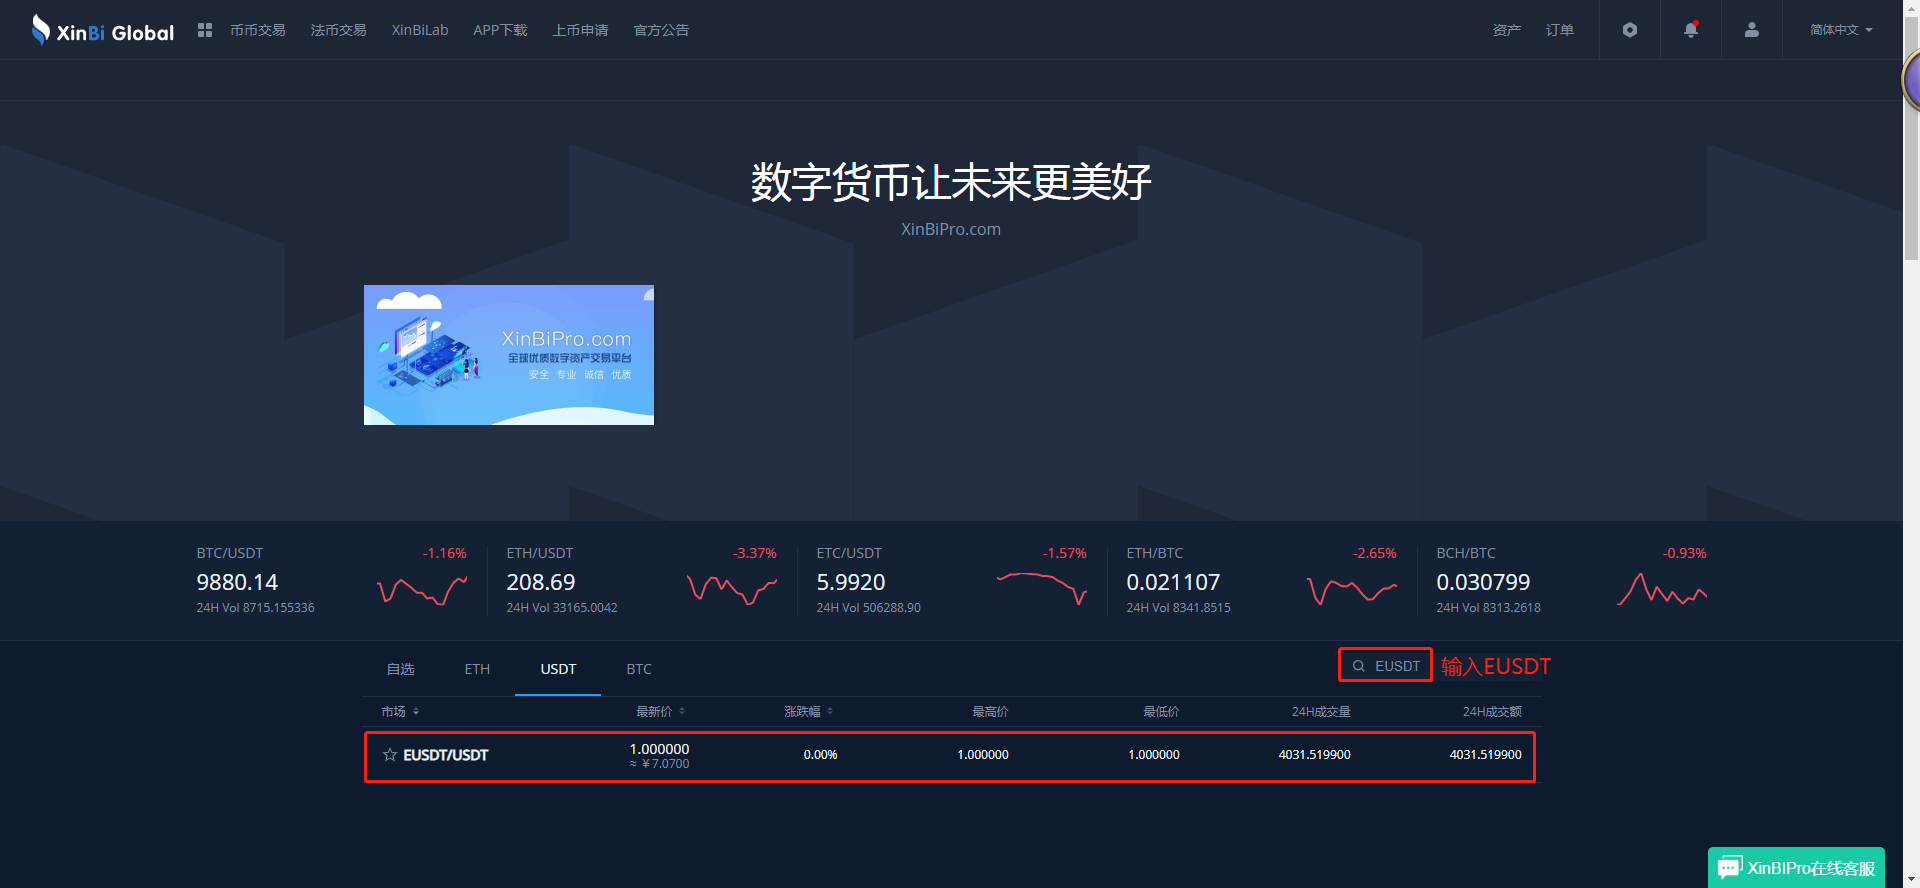Open the ETH/USDT ticker card
Image resolution: width=1920 pixels, height=888 pixels.
(x=641, y=580)
